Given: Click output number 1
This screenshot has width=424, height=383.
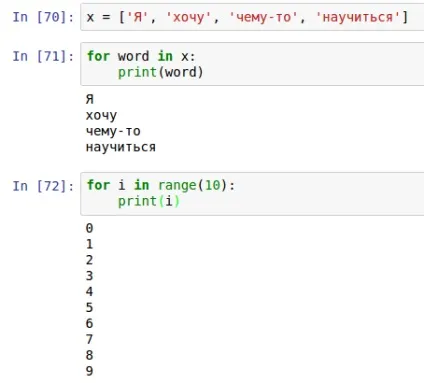Looking at the screenshot, I should 89,244.
